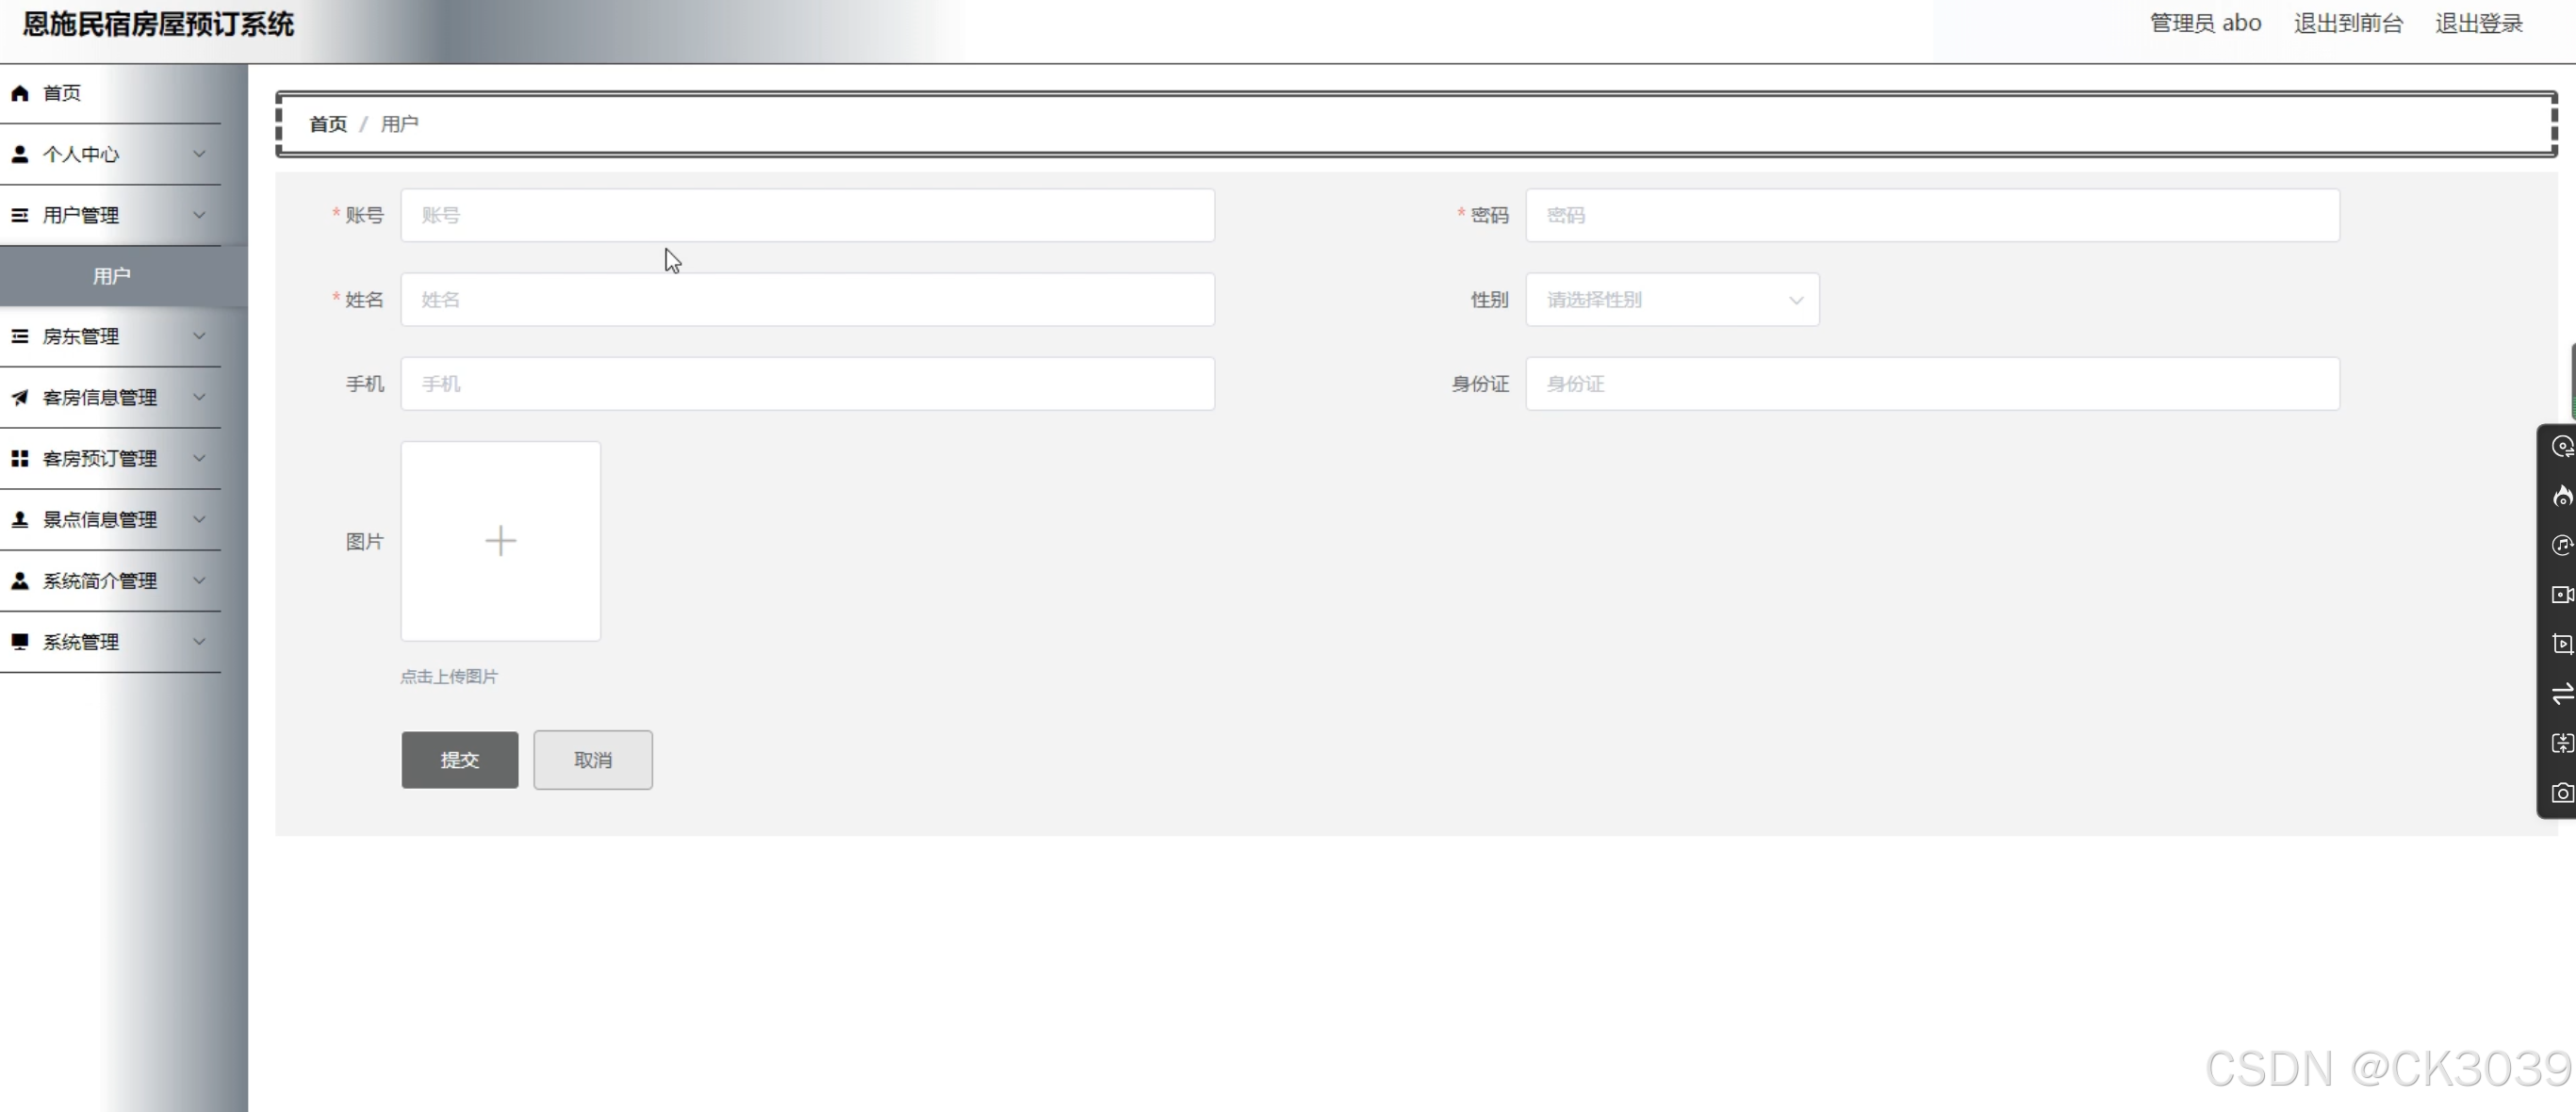Click the paper plane icon beside 客房信息管理
This screenshot has height=1112, width=2576.
coord(20,398)
